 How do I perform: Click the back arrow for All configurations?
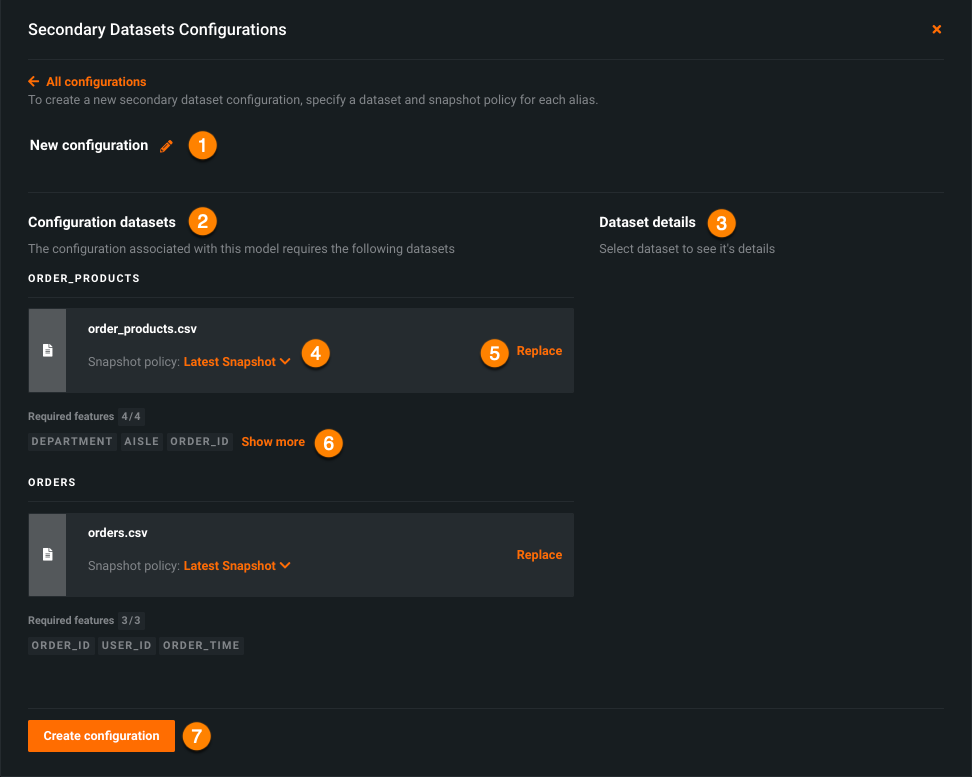(x=34, y=82)
